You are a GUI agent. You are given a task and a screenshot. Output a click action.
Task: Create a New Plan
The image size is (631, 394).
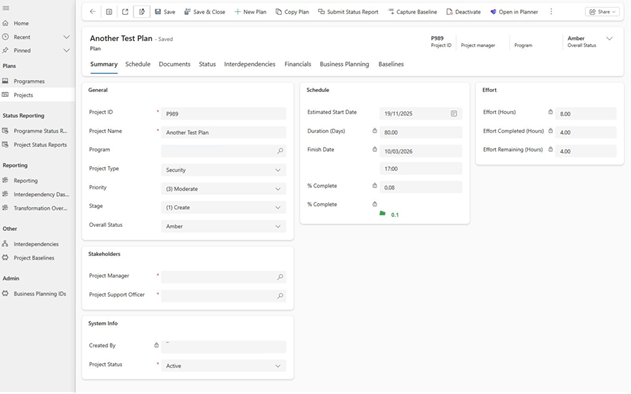click(250, 12)
